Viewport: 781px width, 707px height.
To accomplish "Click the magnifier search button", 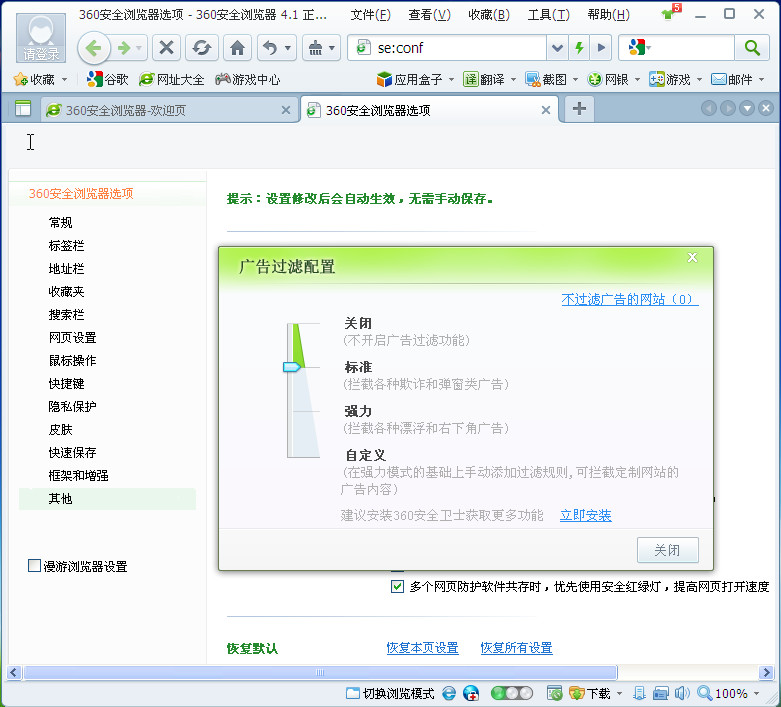I will (752, 48).
